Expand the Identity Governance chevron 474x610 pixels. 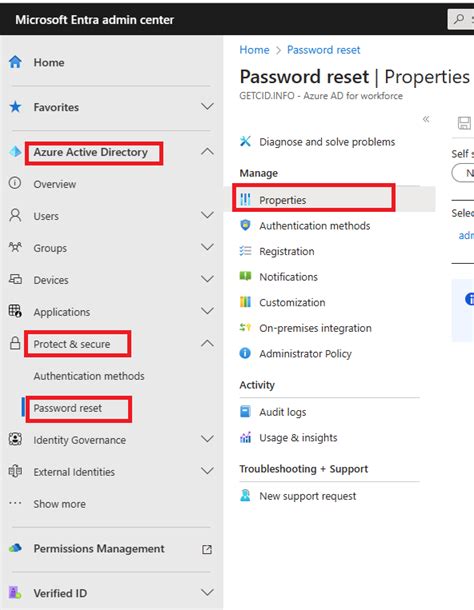coord(207,439)
